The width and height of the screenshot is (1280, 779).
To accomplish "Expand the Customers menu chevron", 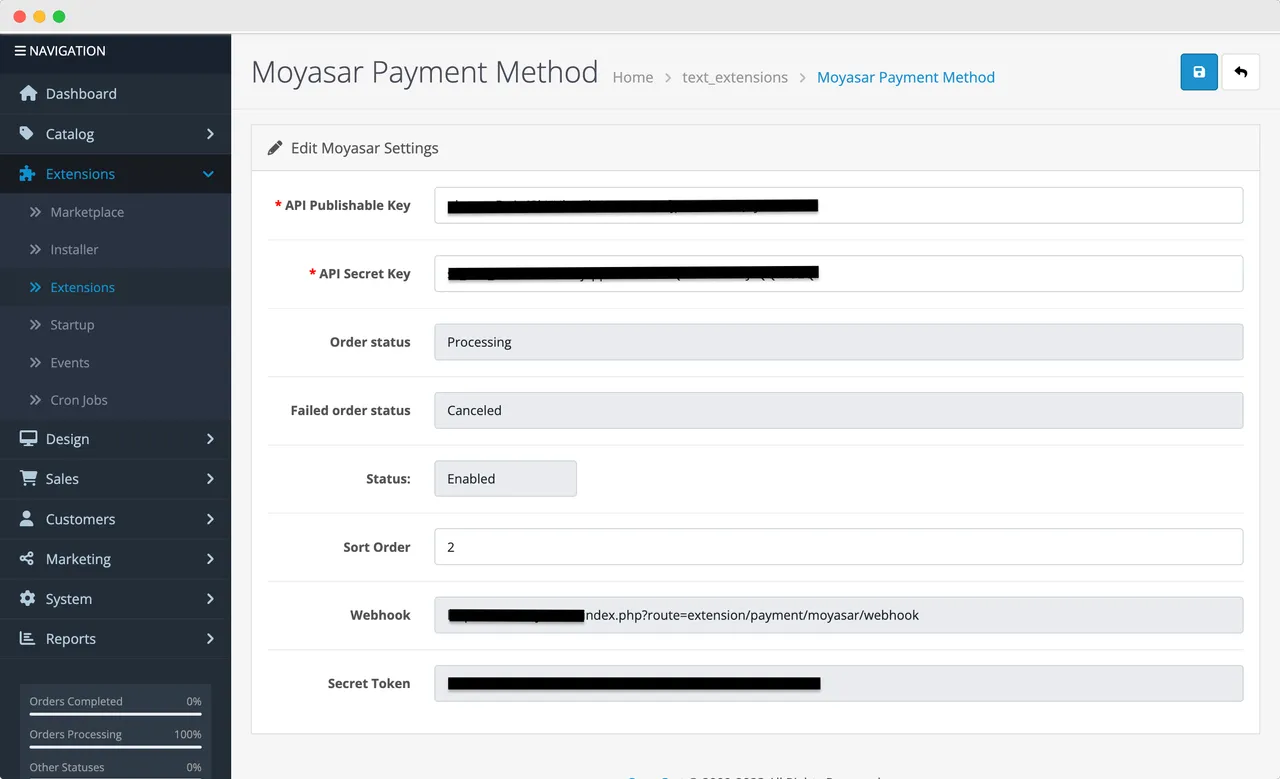I will click(x=210, y=519).
